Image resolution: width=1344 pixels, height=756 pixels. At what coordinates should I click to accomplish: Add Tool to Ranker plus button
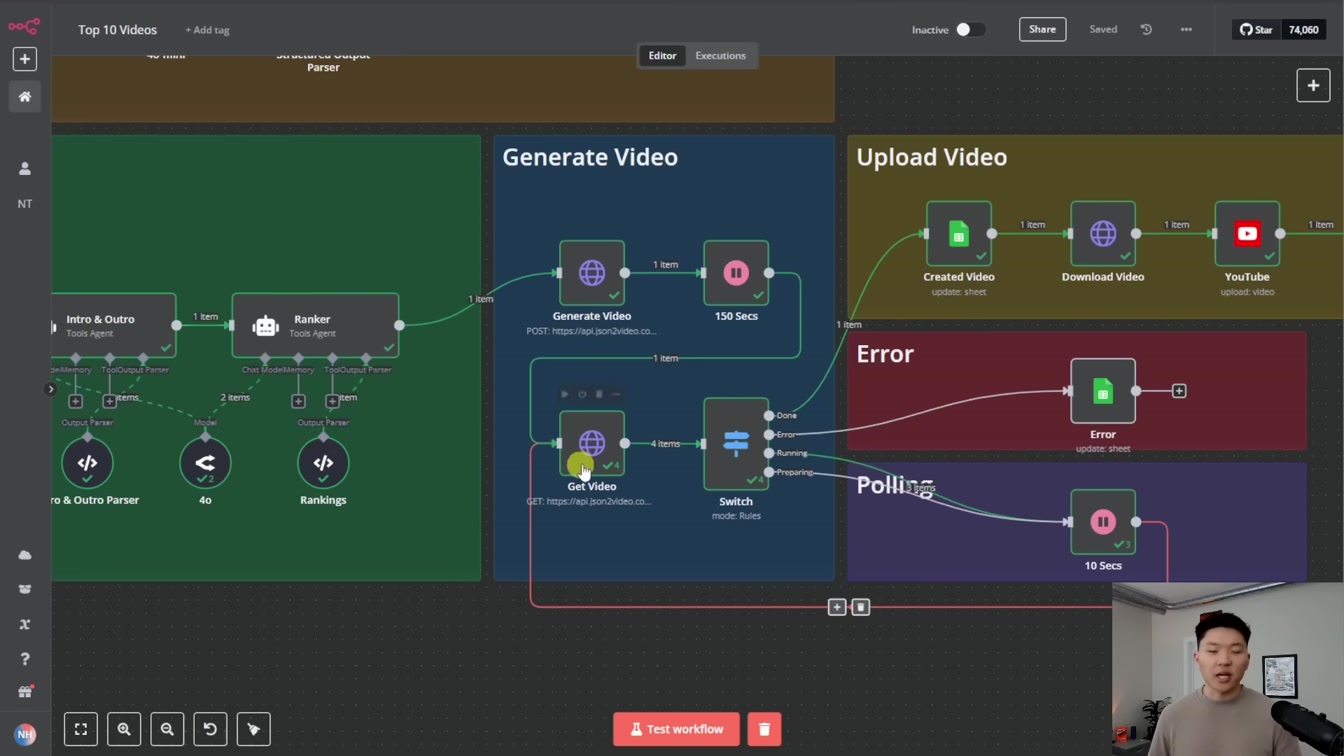(332, 401)
